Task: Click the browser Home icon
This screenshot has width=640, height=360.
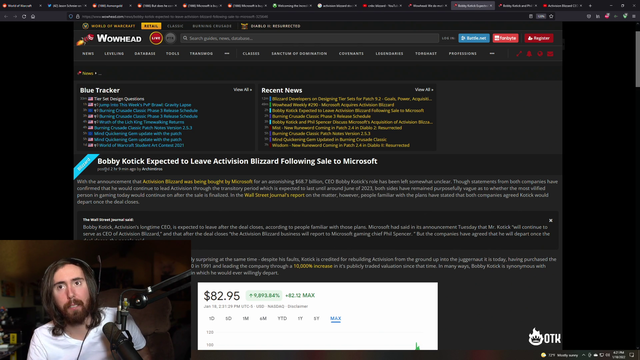Action: click(x=33, y=16)
